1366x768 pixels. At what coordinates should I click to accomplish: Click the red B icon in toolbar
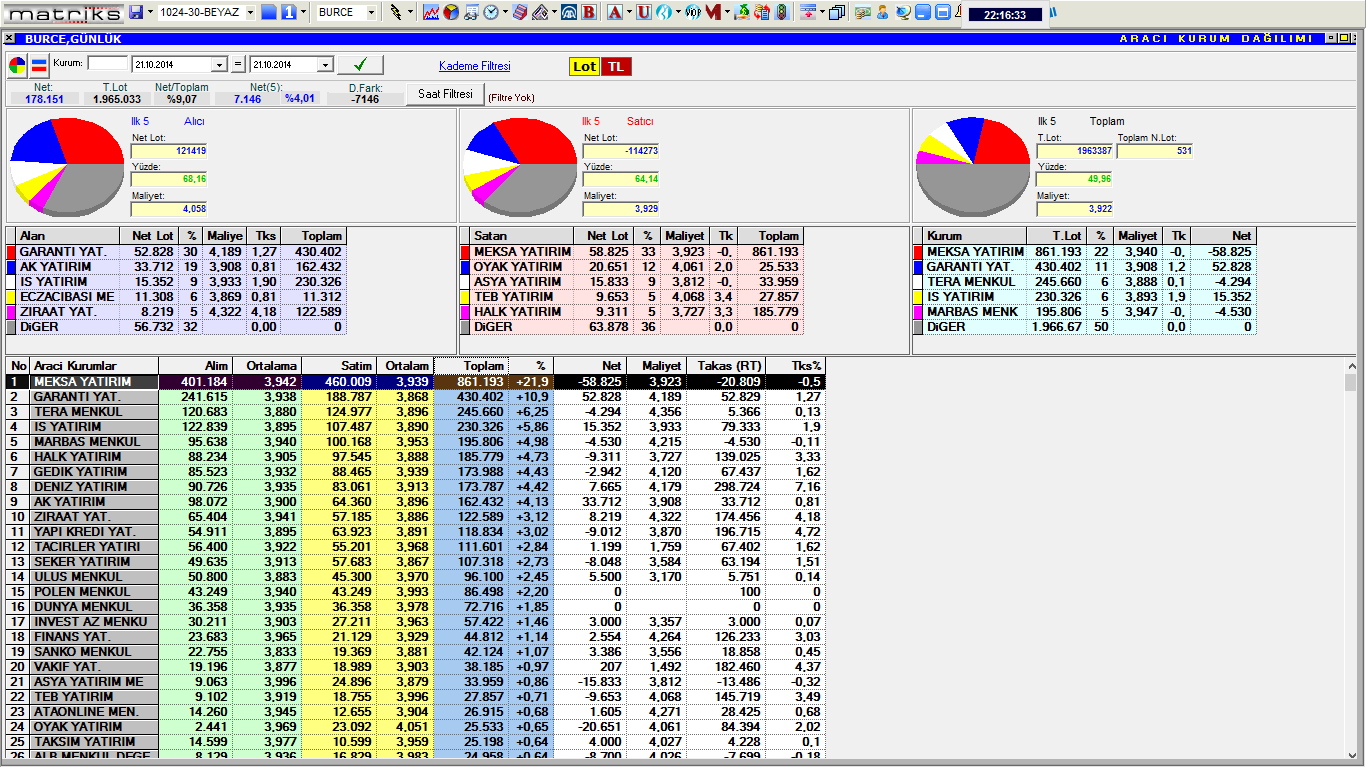pos(589,12)
